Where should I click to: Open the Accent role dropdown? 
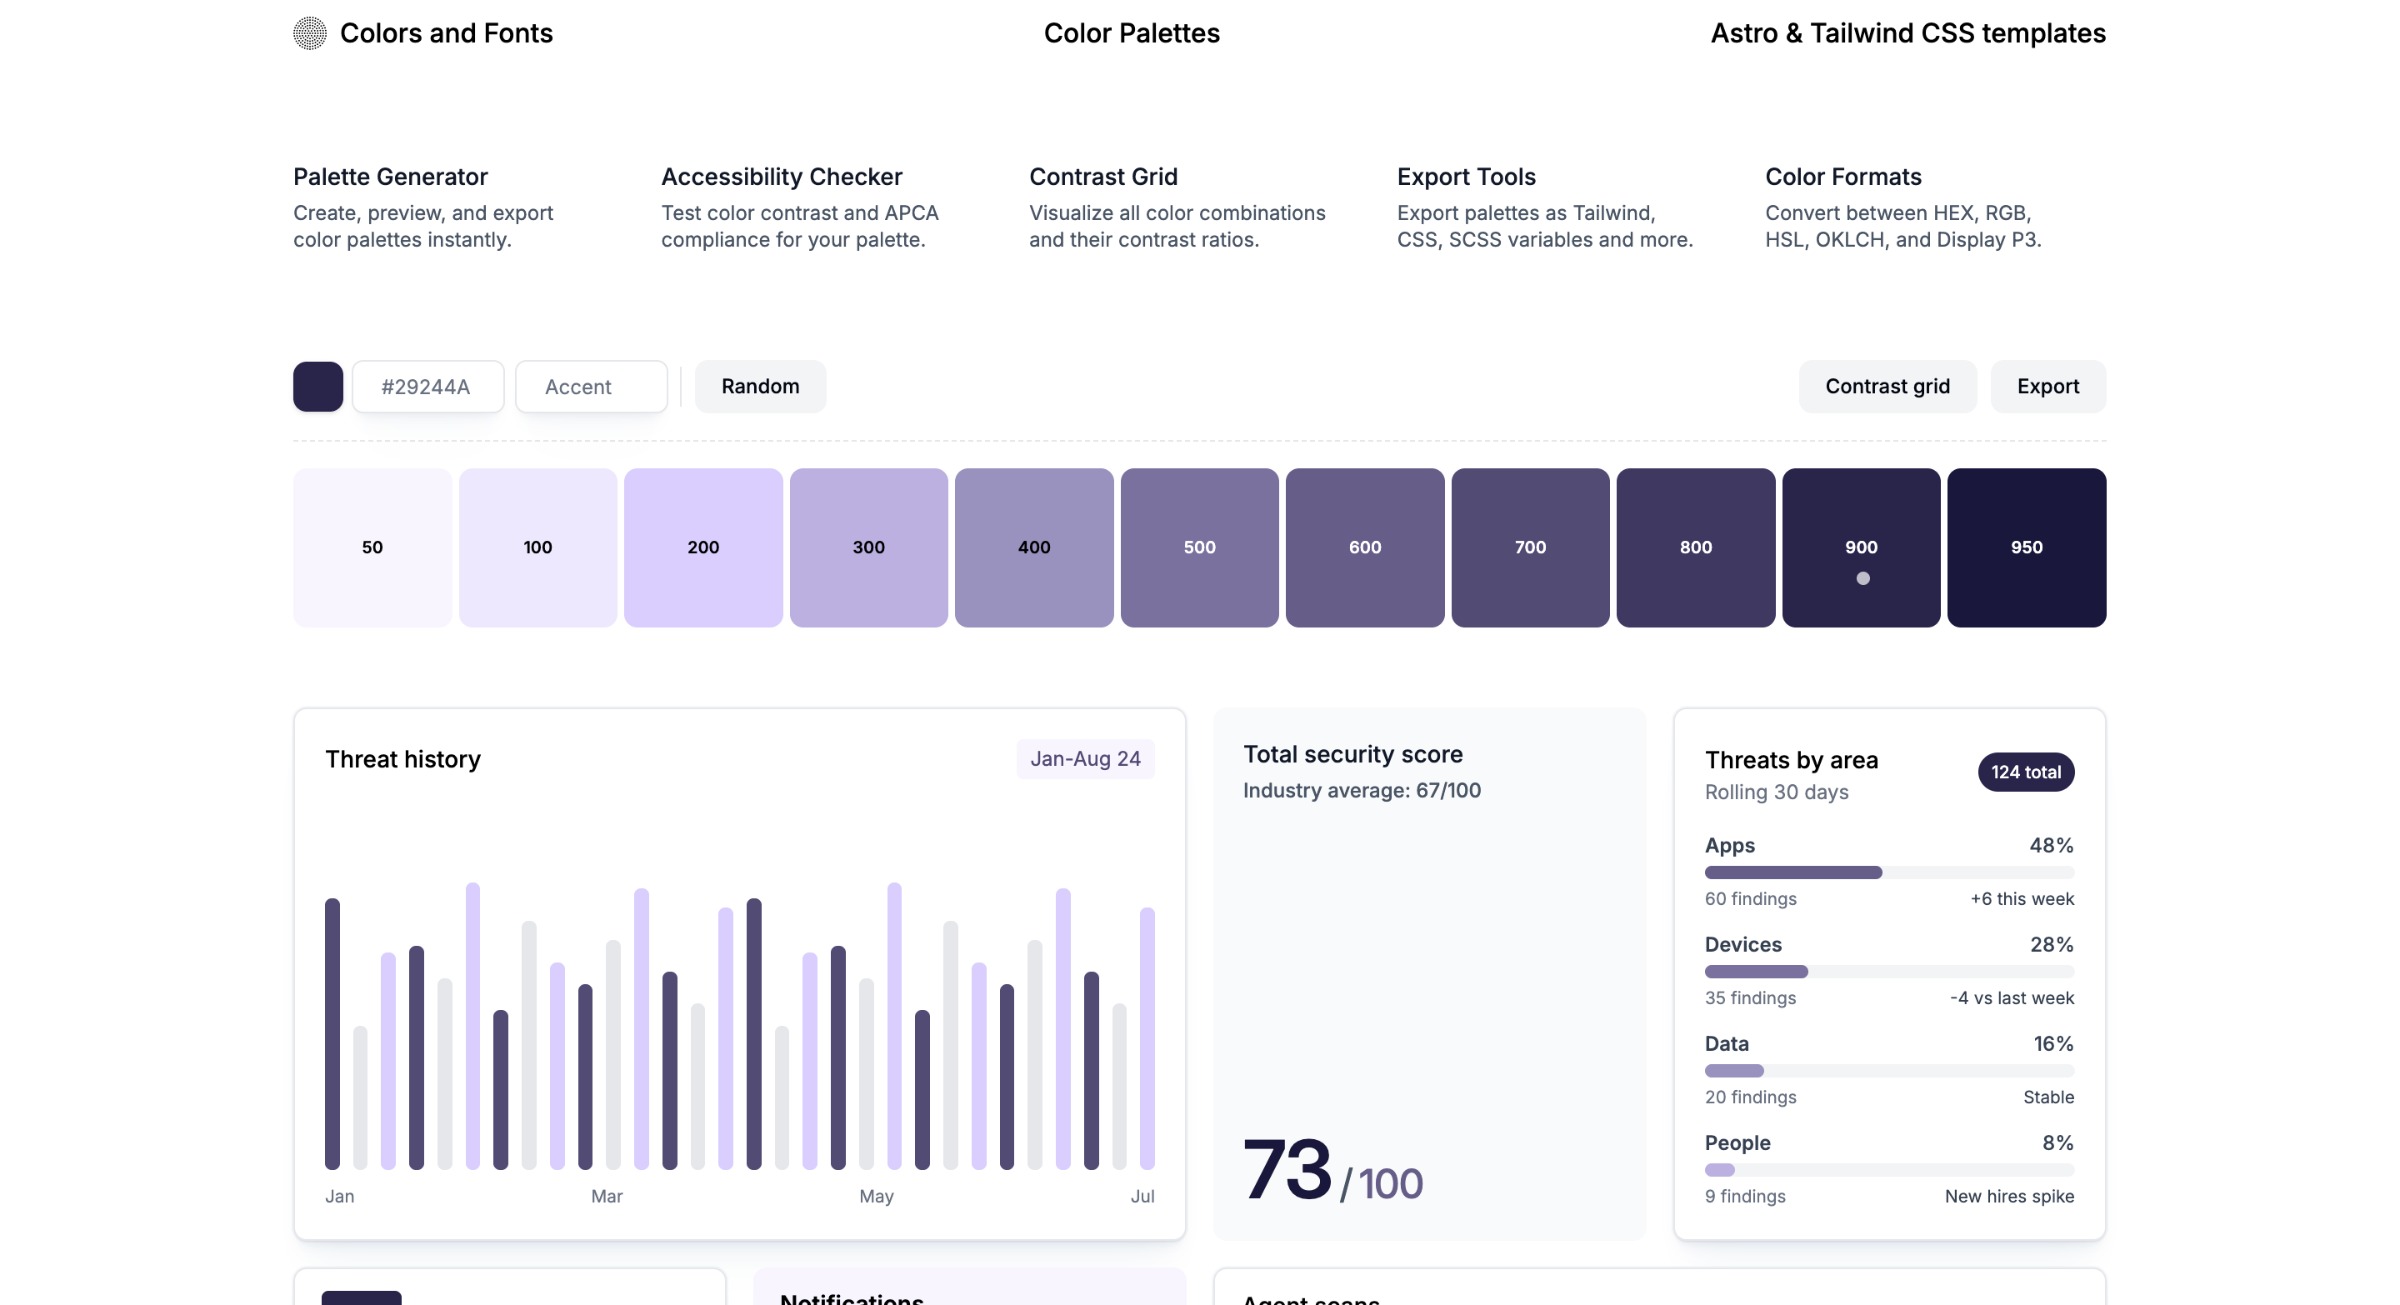click(590, 386)
